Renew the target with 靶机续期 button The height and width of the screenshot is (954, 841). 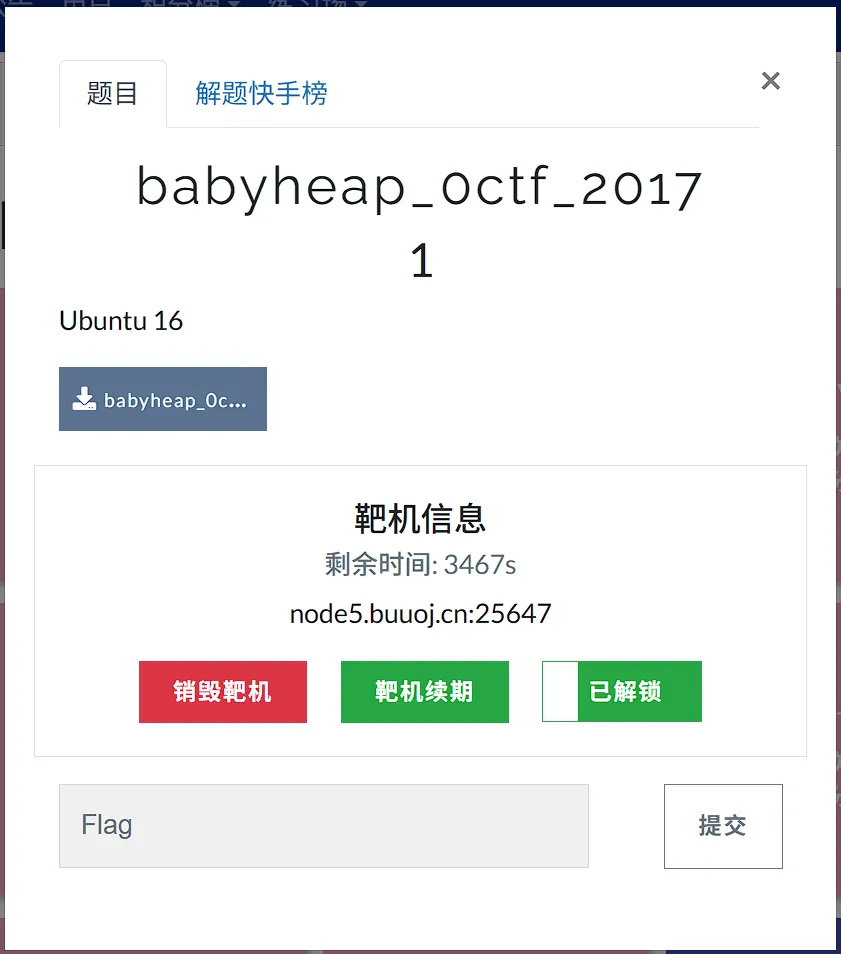(x=425, y=692)
